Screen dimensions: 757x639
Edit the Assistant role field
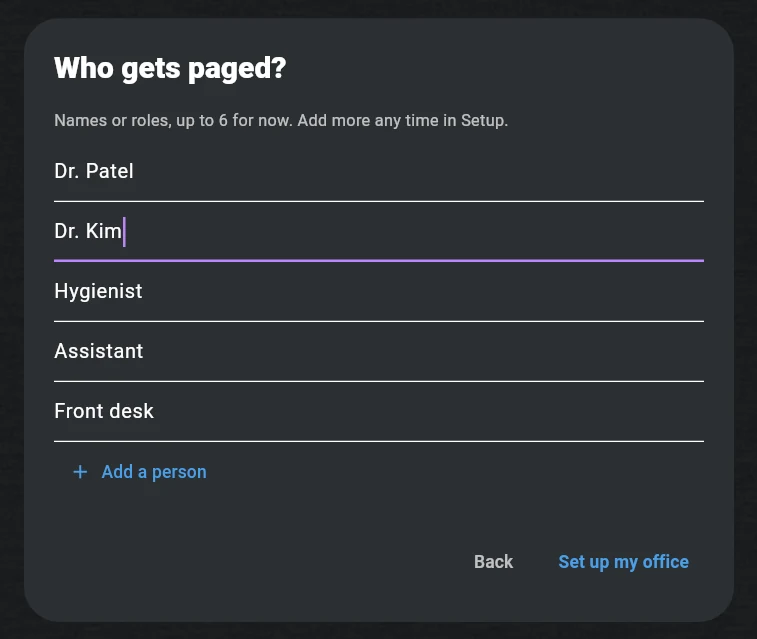(x=379, y=352)
